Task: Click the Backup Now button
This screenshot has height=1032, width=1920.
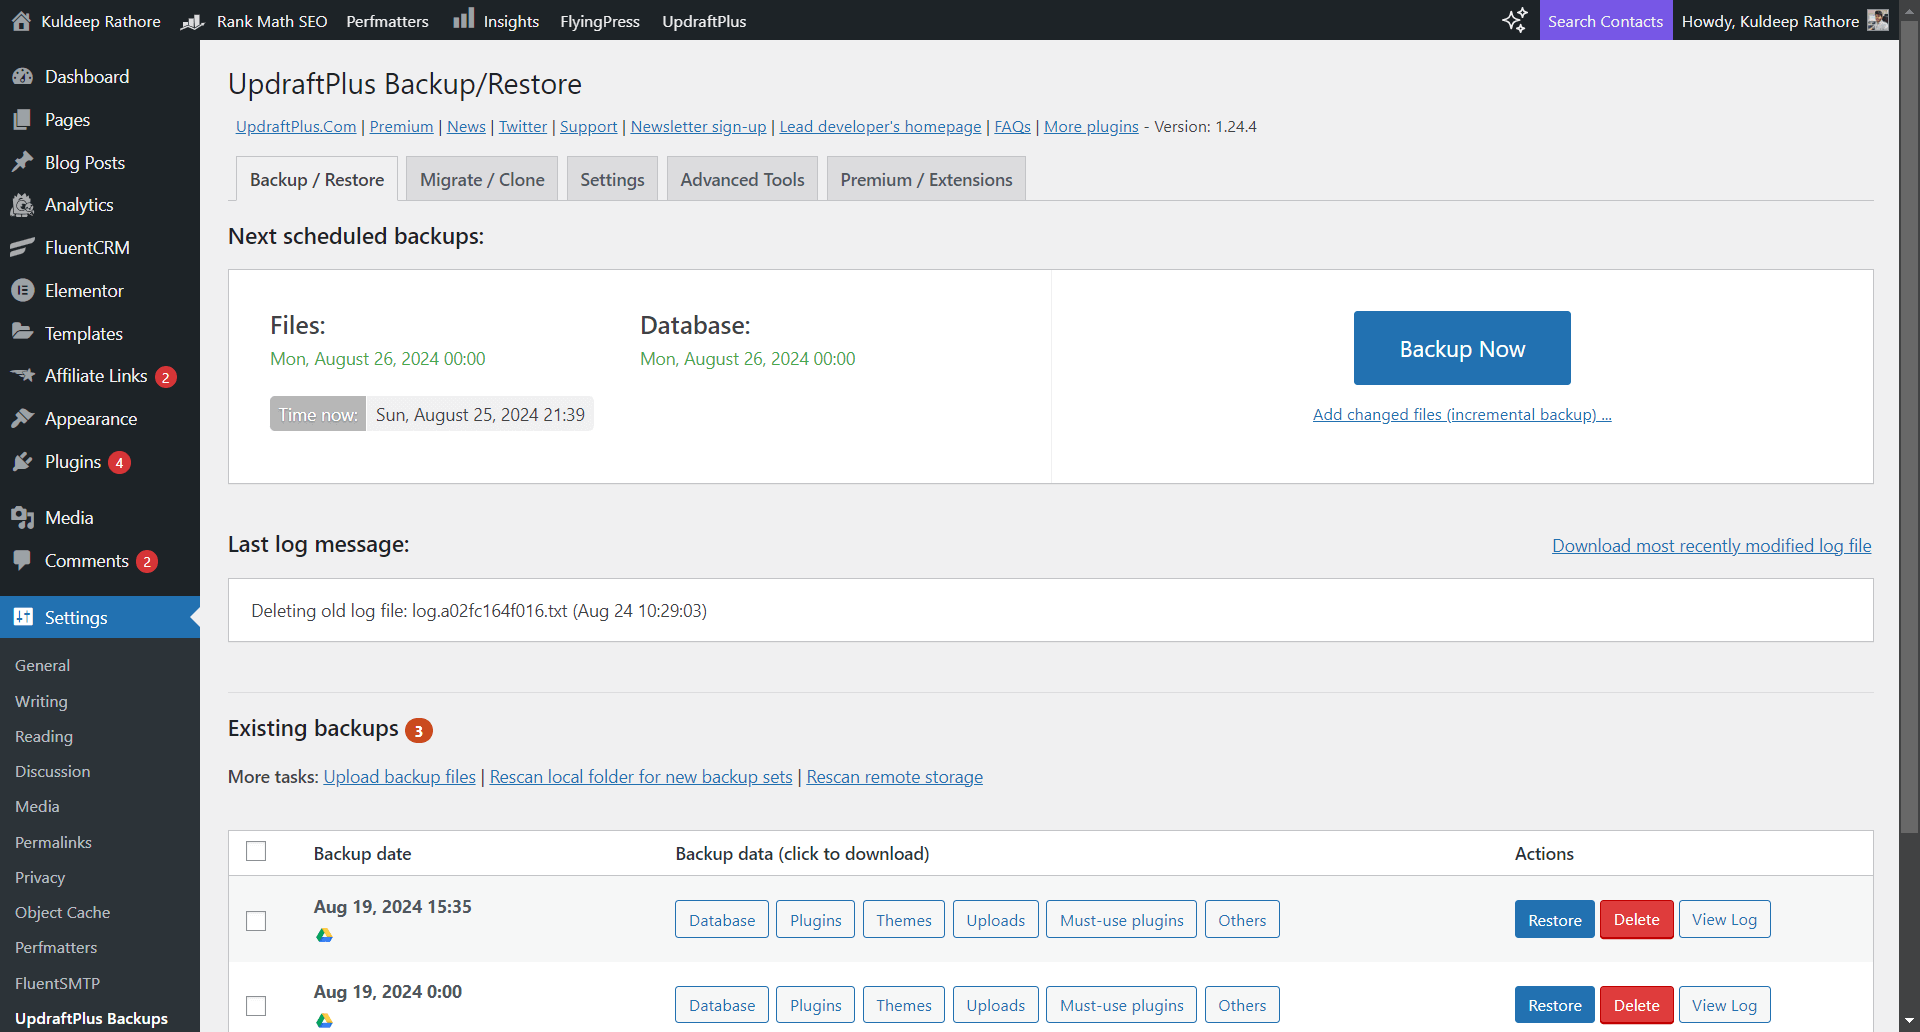Action: tap(1462, 348)
